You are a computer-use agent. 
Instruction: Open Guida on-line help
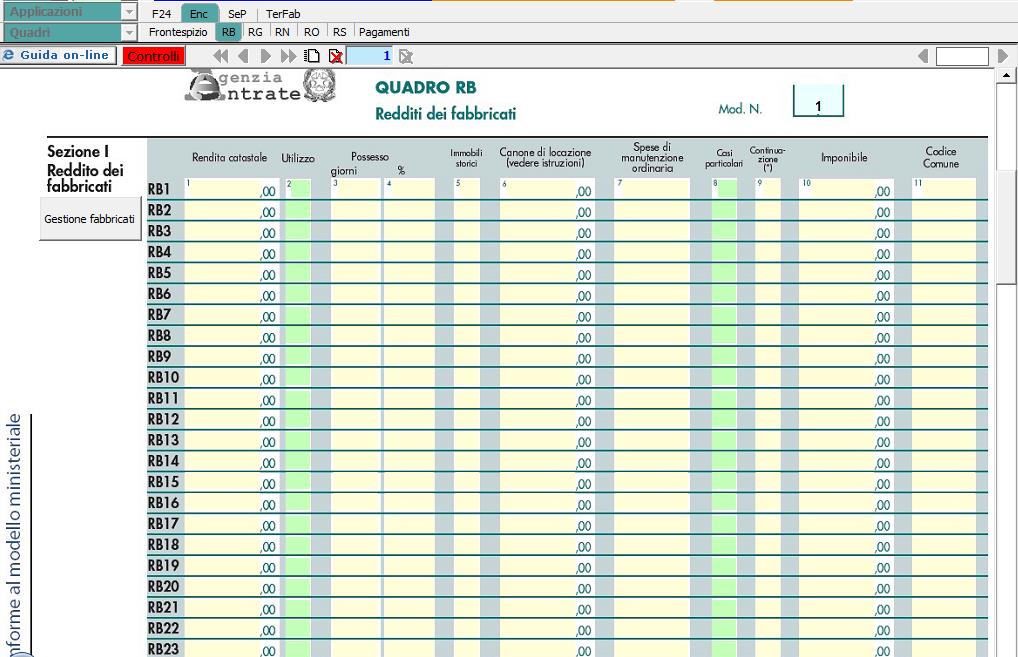[58, 55]
